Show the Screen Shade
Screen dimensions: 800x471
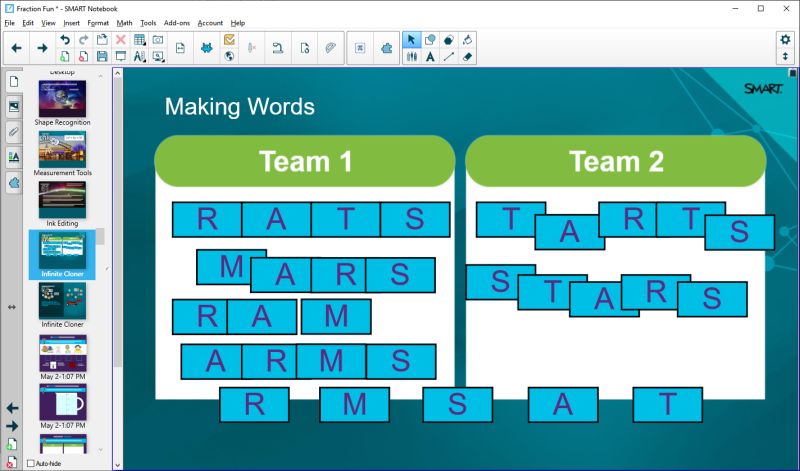121,56
